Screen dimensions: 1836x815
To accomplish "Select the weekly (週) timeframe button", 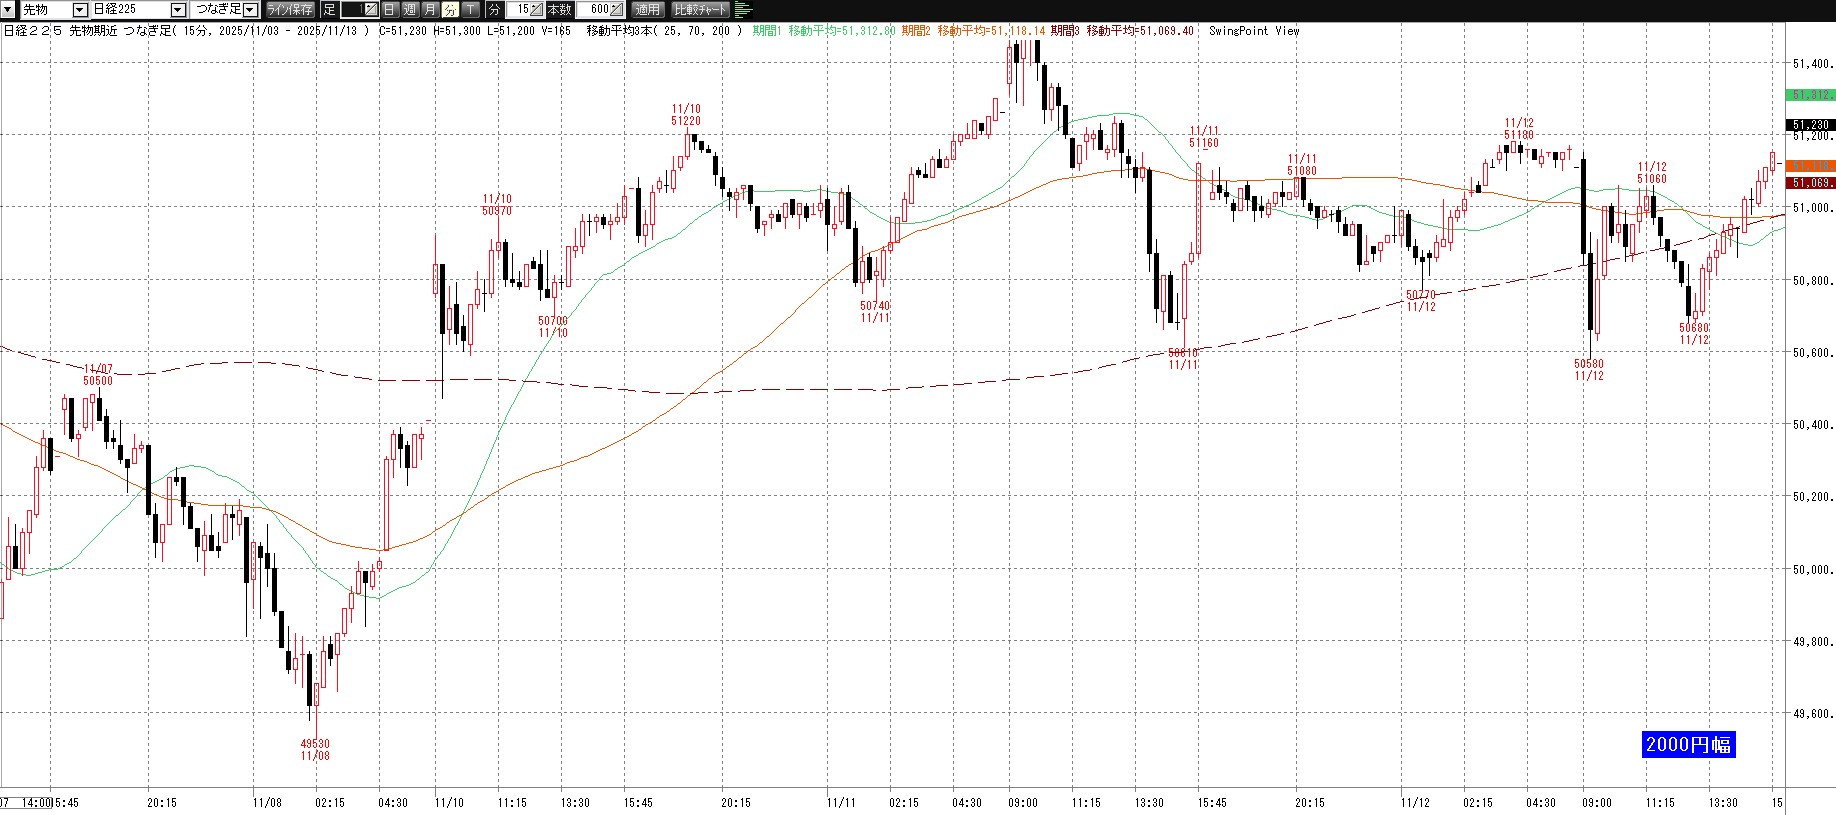I will (x=410, y=10).
